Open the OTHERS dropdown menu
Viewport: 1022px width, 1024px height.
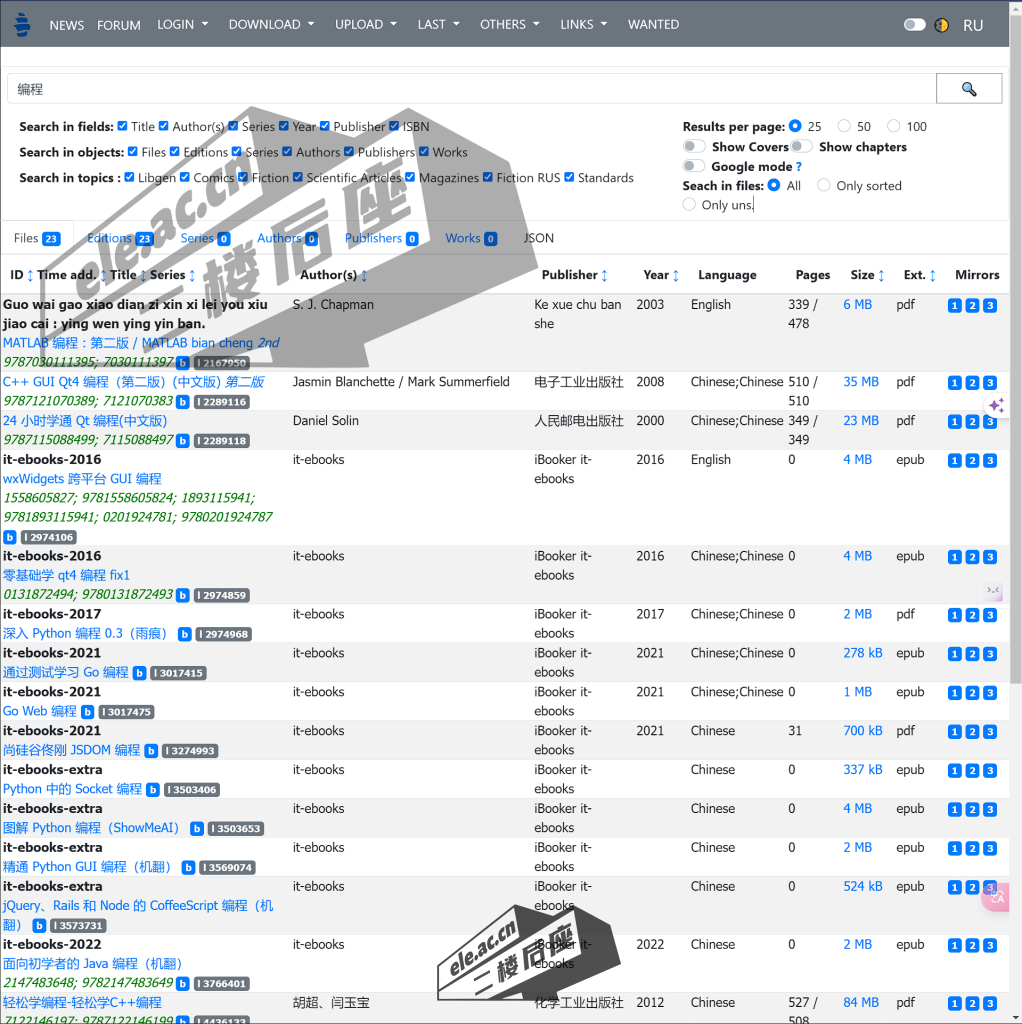pyautogui.click(x=509, y=24)
